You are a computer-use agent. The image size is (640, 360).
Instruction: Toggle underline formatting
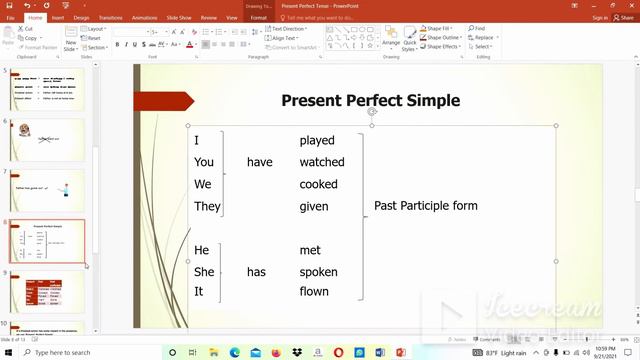pos(135,44)
